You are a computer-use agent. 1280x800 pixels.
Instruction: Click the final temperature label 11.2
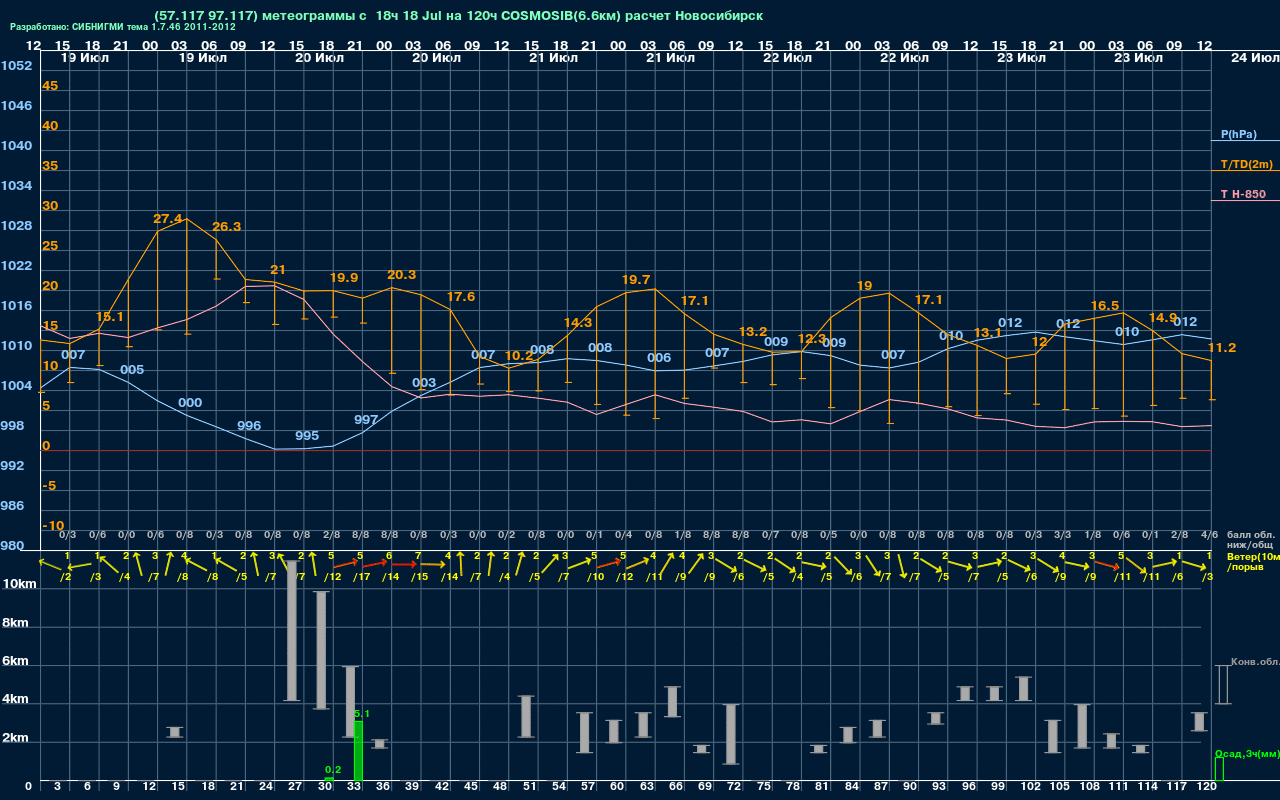(x=1222, y=348)
